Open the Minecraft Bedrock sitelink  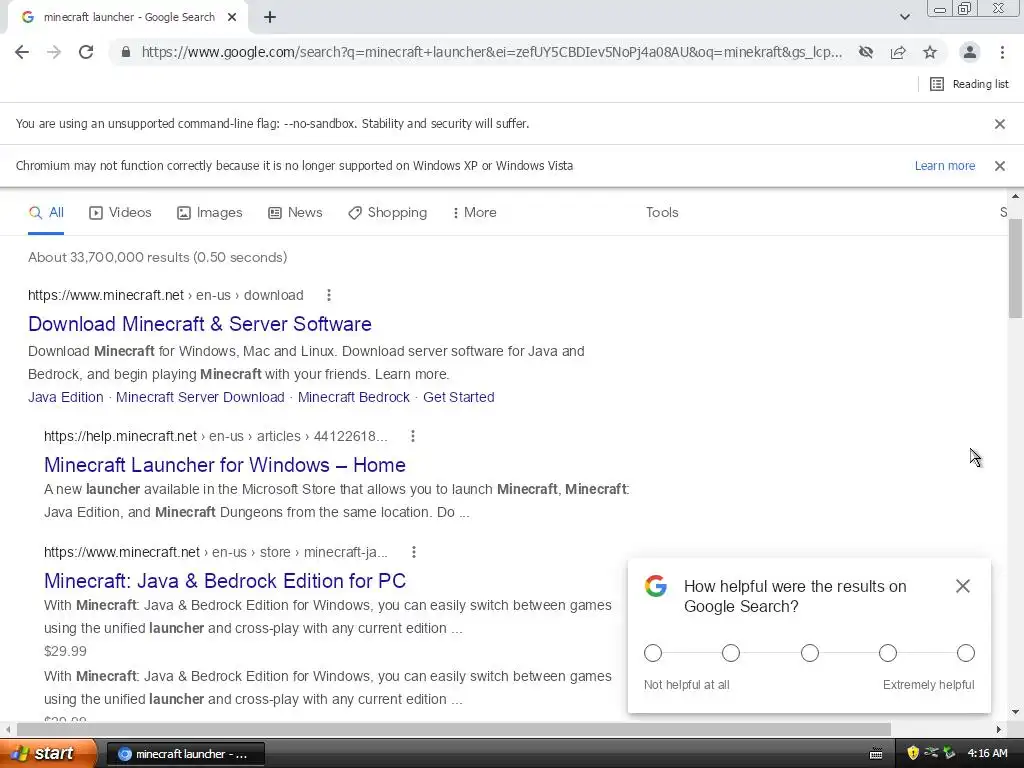[x=354, y=397]
